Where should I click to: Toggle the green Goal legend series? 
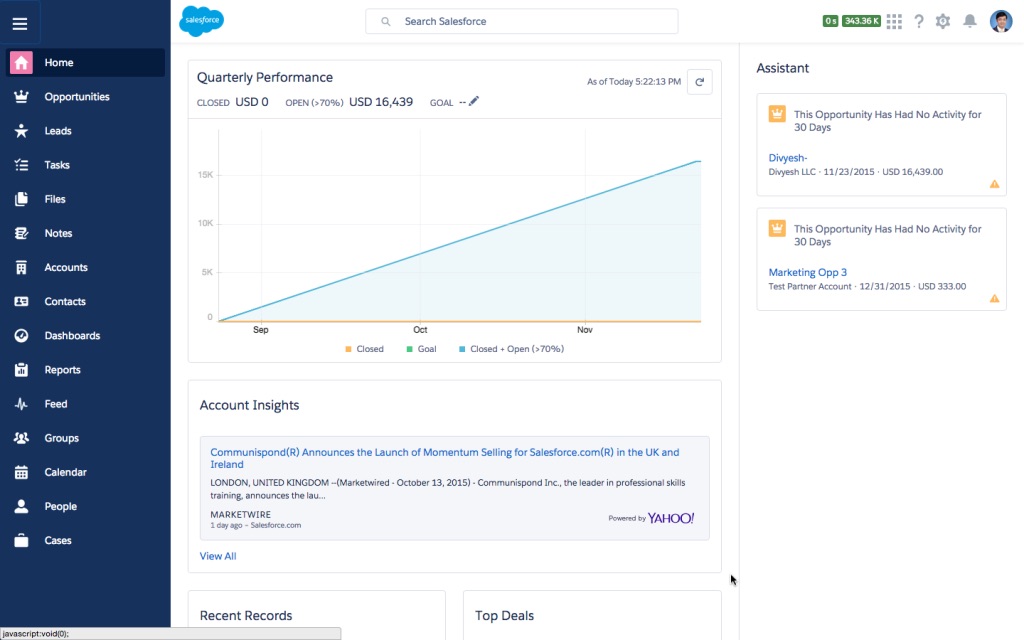[420, 349]
